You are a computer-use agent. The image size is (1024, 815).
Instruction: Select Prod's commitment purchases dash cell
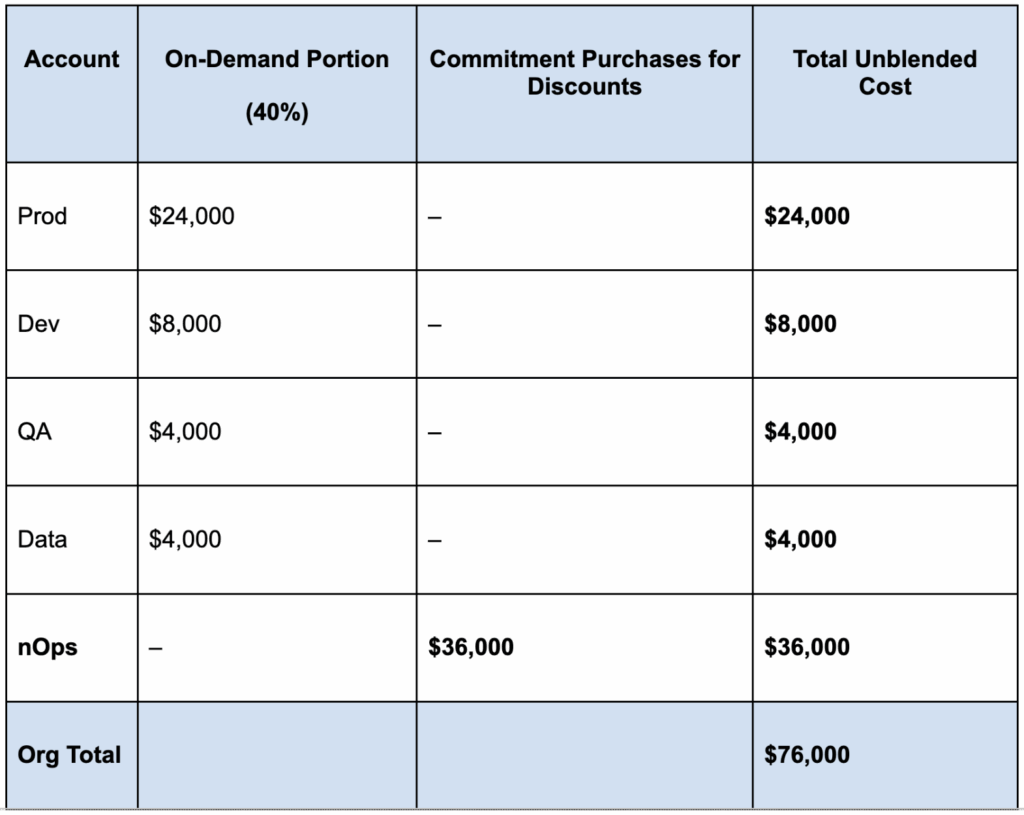click(x=434, y=217)
